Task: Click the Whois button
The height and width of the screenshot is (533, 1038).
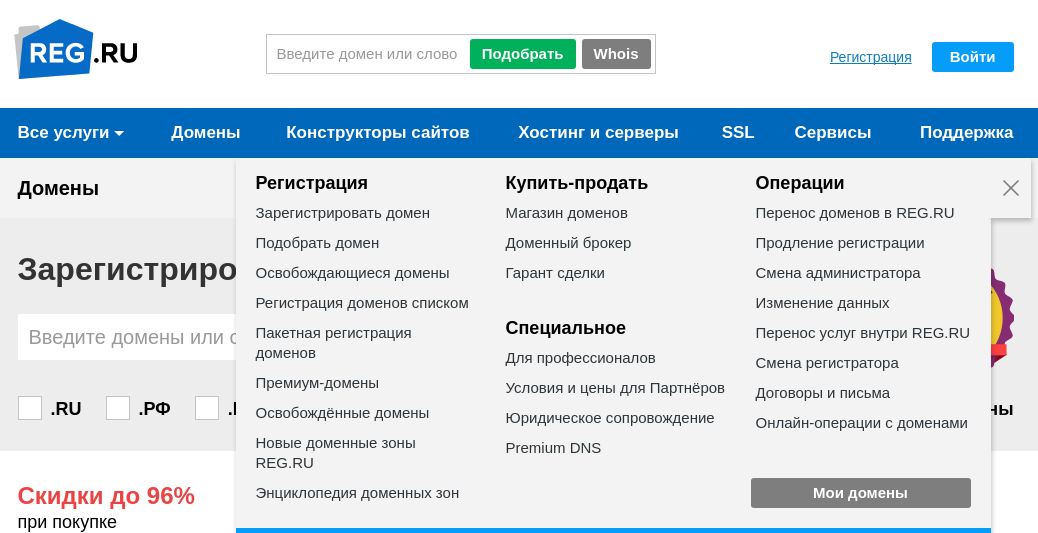Action: coord(616,54)
